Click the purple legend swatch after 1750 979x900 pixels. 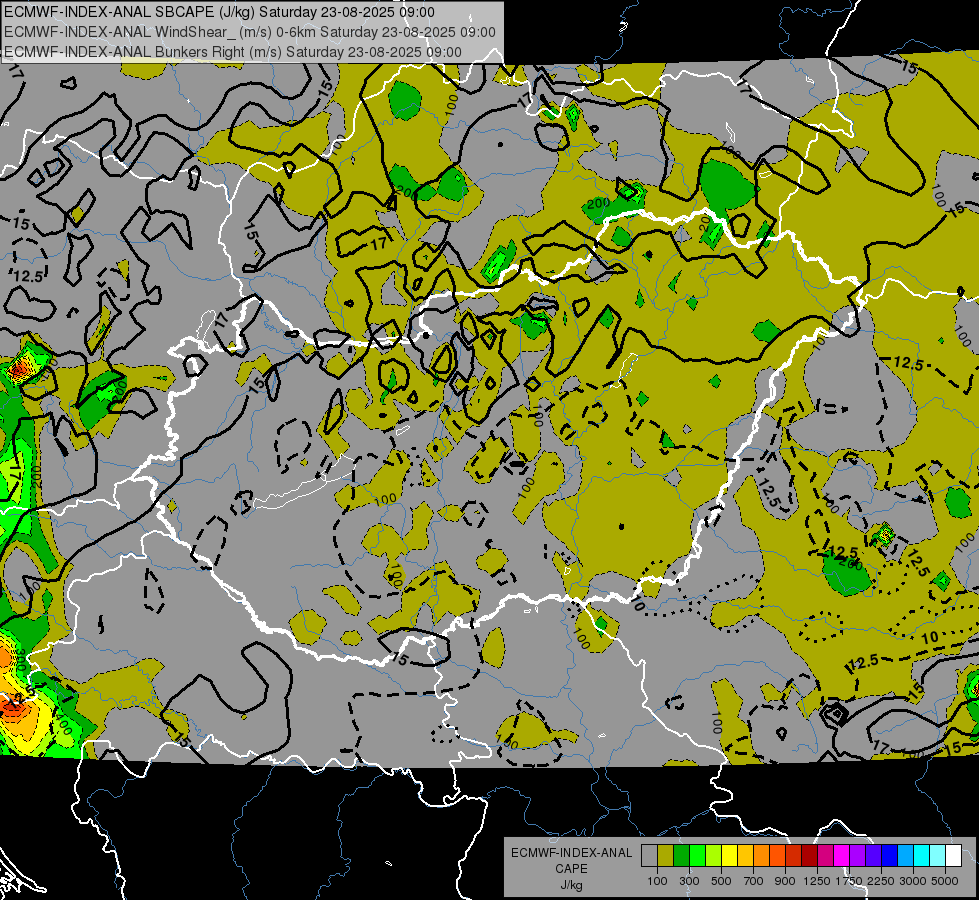point(858,856)
